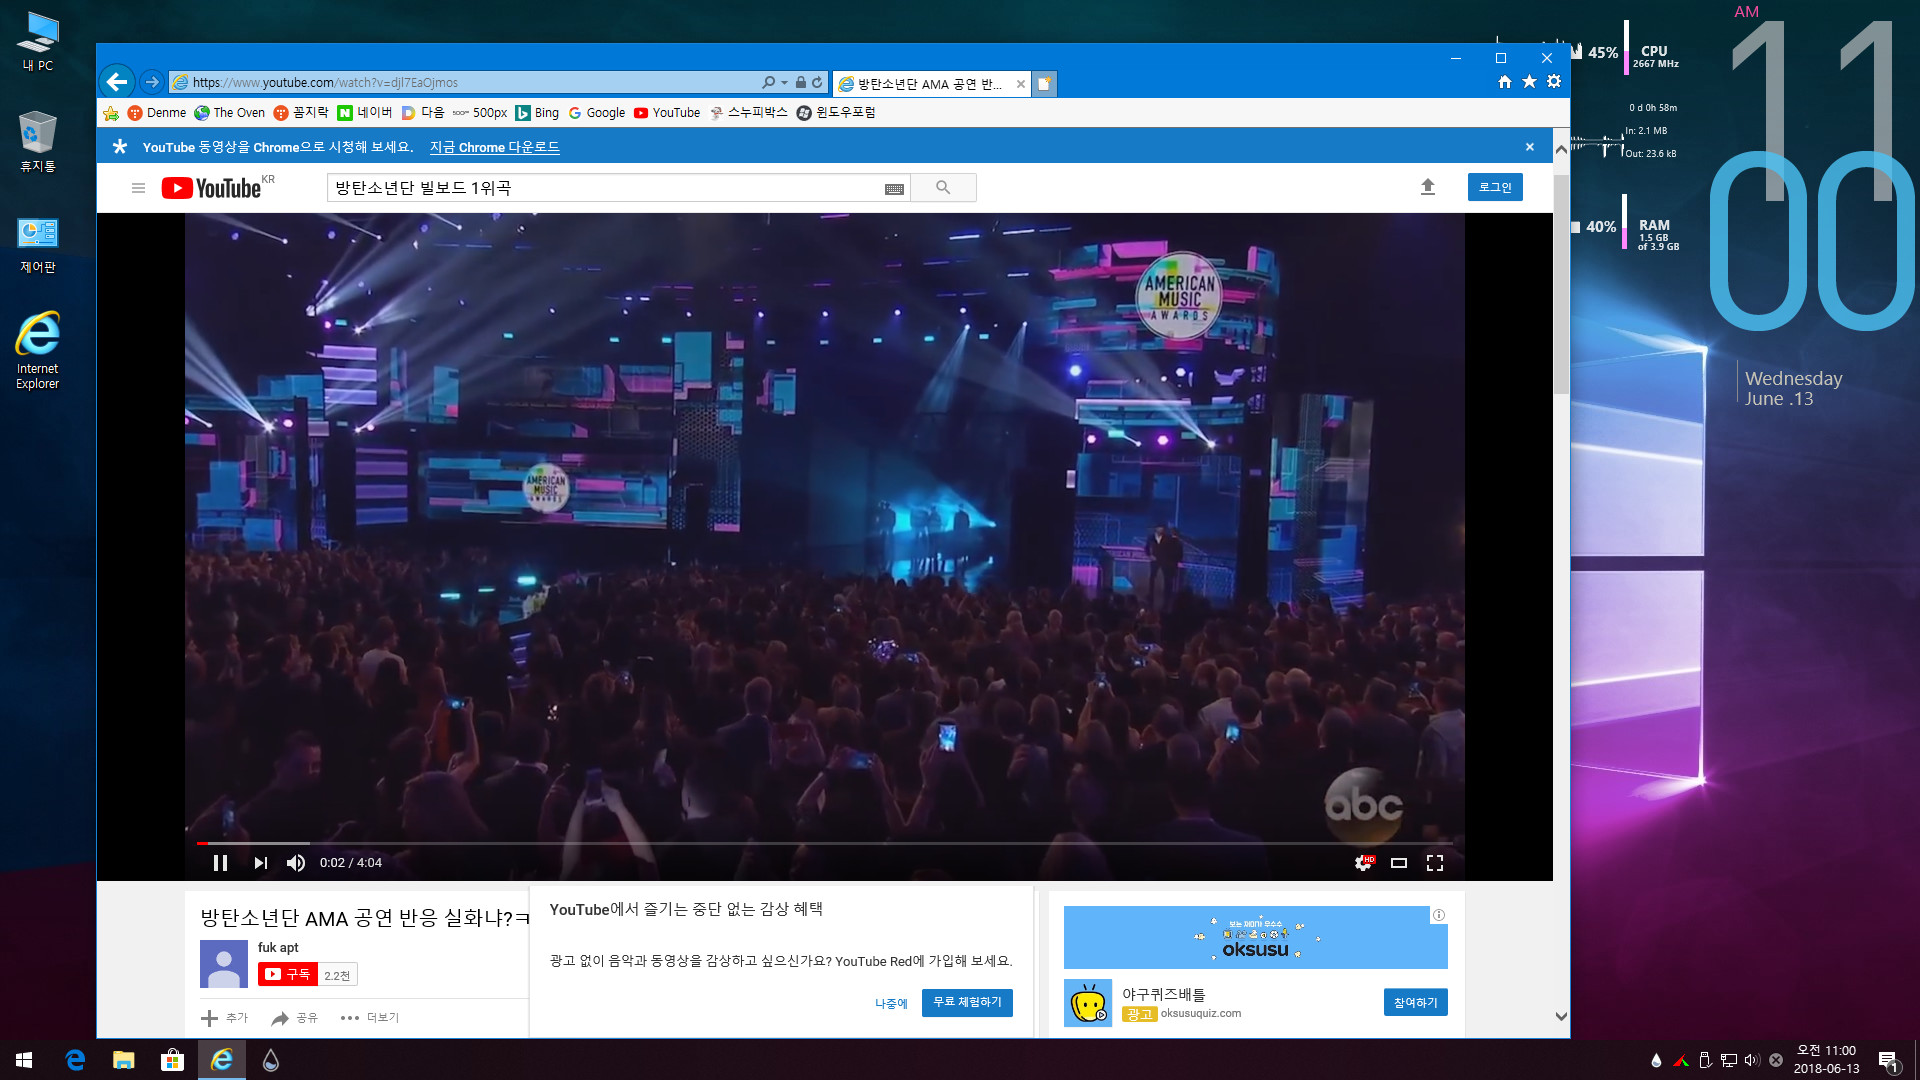
Task: Open IE Home page icon
Action: point(1505,82)
